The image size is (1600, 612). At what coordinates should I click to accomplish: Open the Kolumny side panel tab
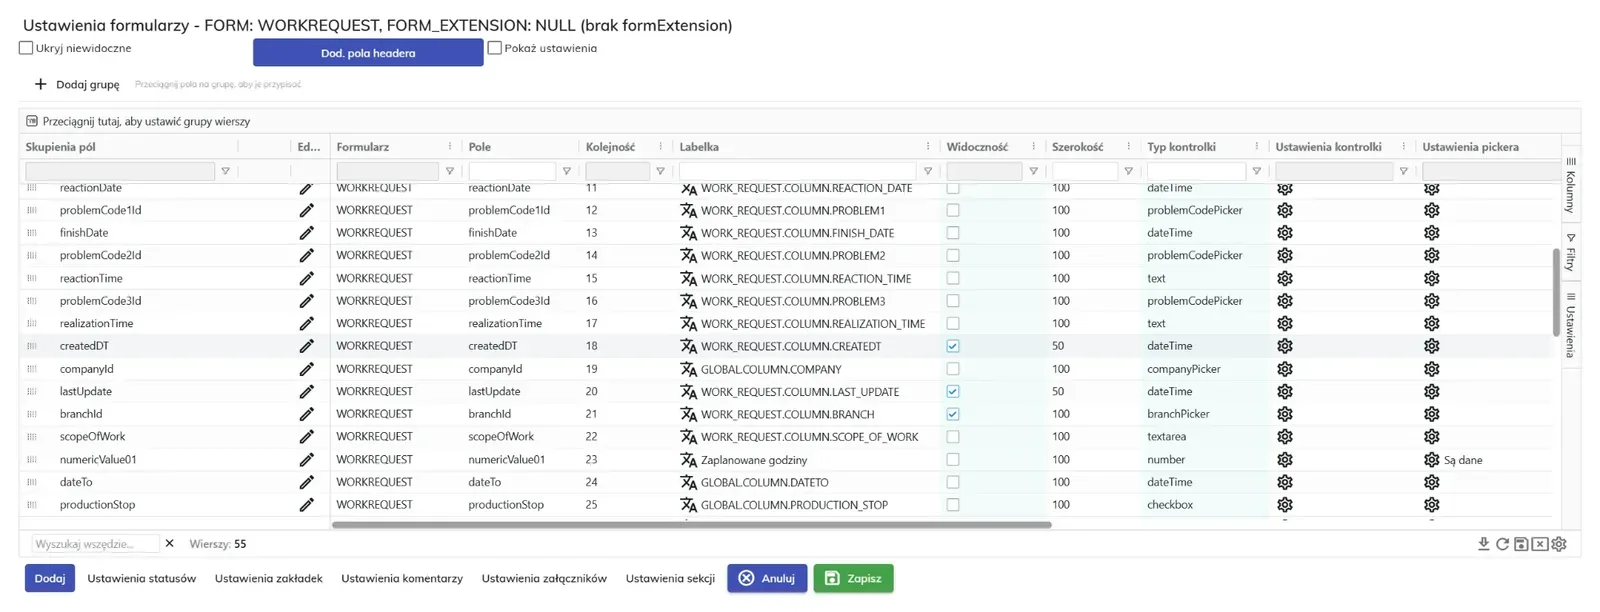tap(1571, 185)
